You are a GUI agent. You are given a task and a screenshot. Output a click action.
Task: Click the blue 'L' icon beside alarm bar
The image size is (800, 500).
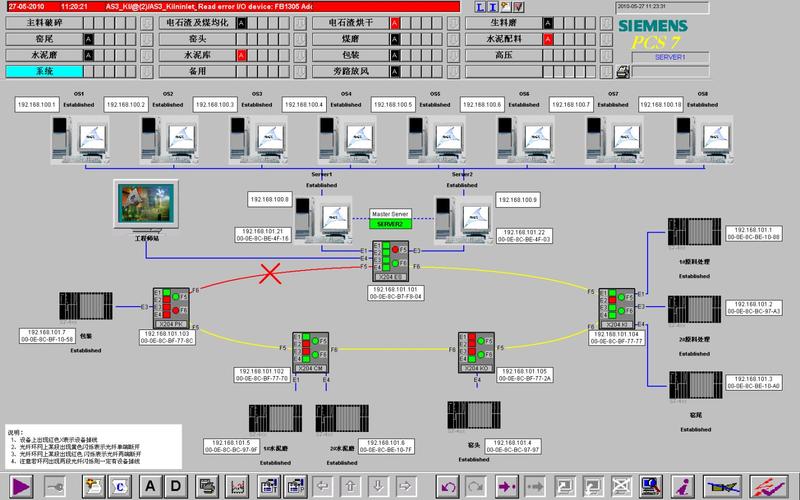coord(480,7)
